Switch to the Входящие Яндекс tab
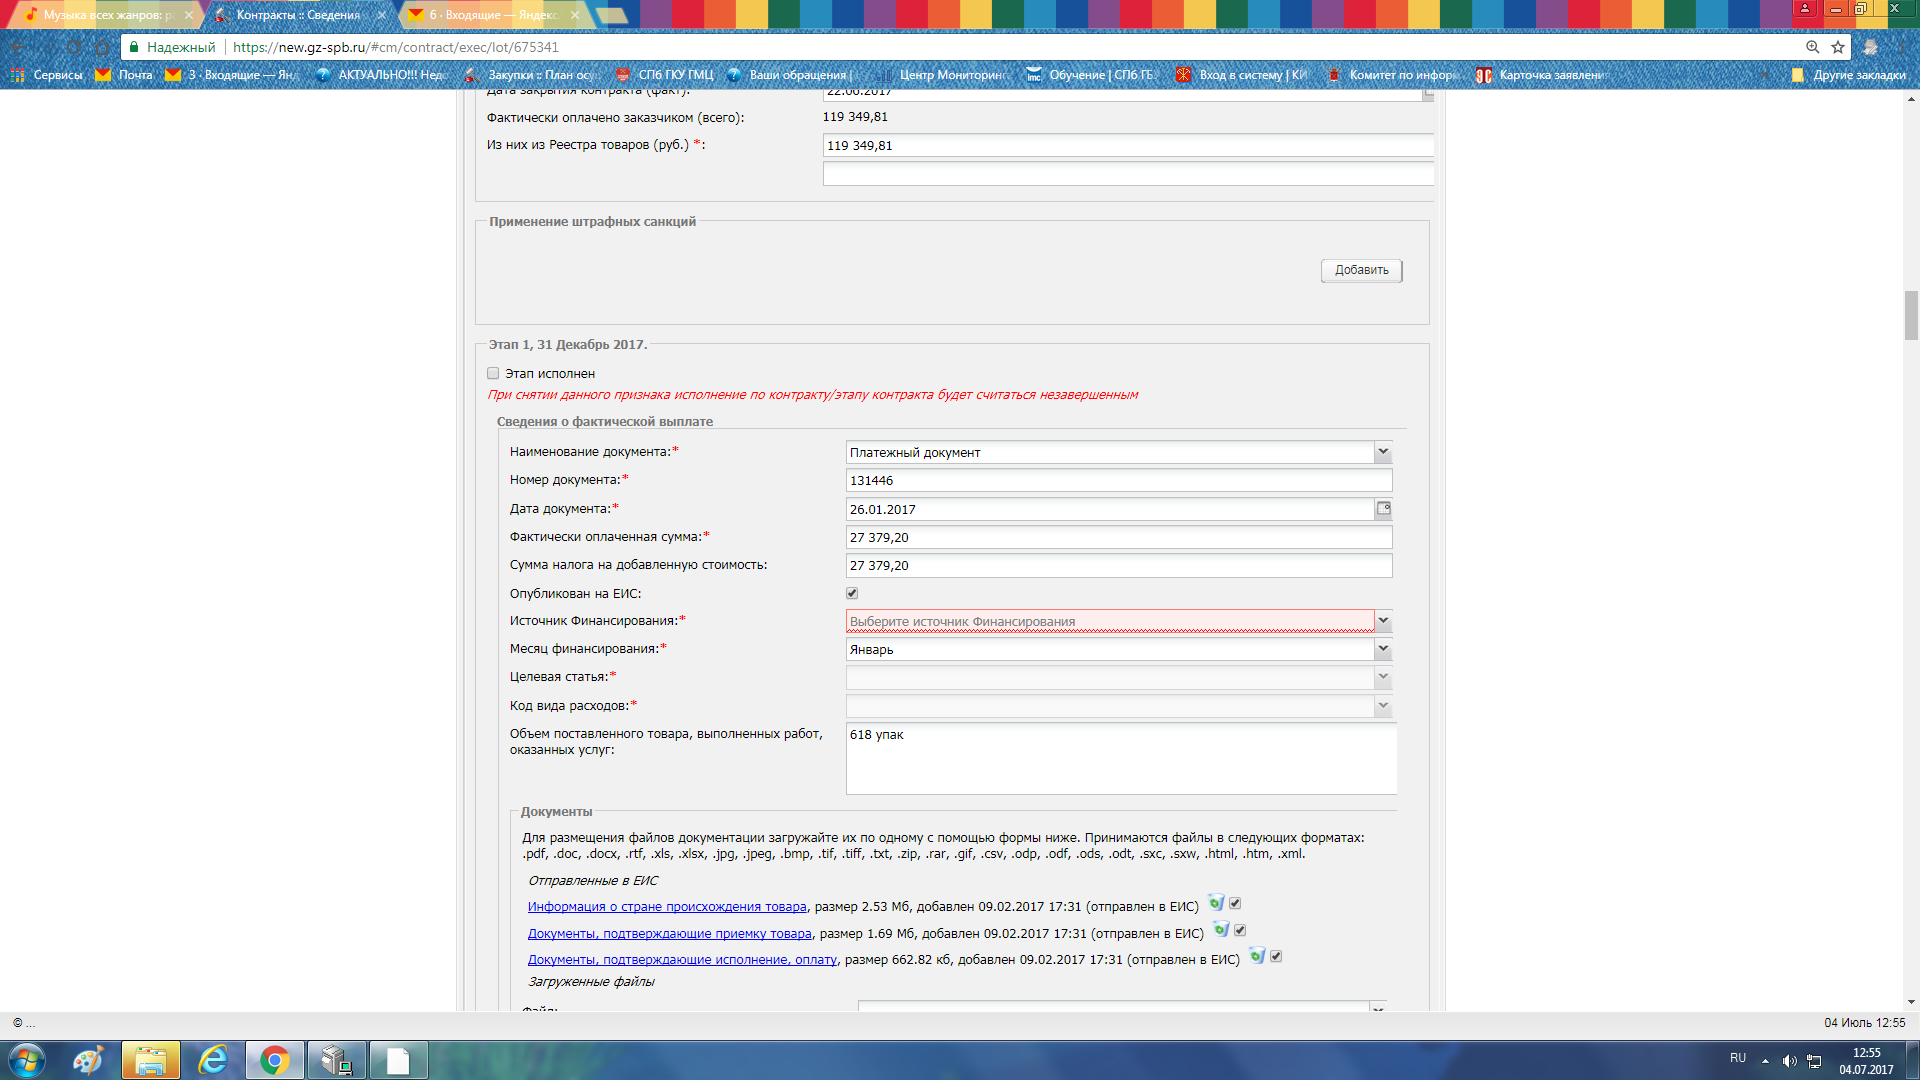 pyautogui.click(x=490, y=15)
